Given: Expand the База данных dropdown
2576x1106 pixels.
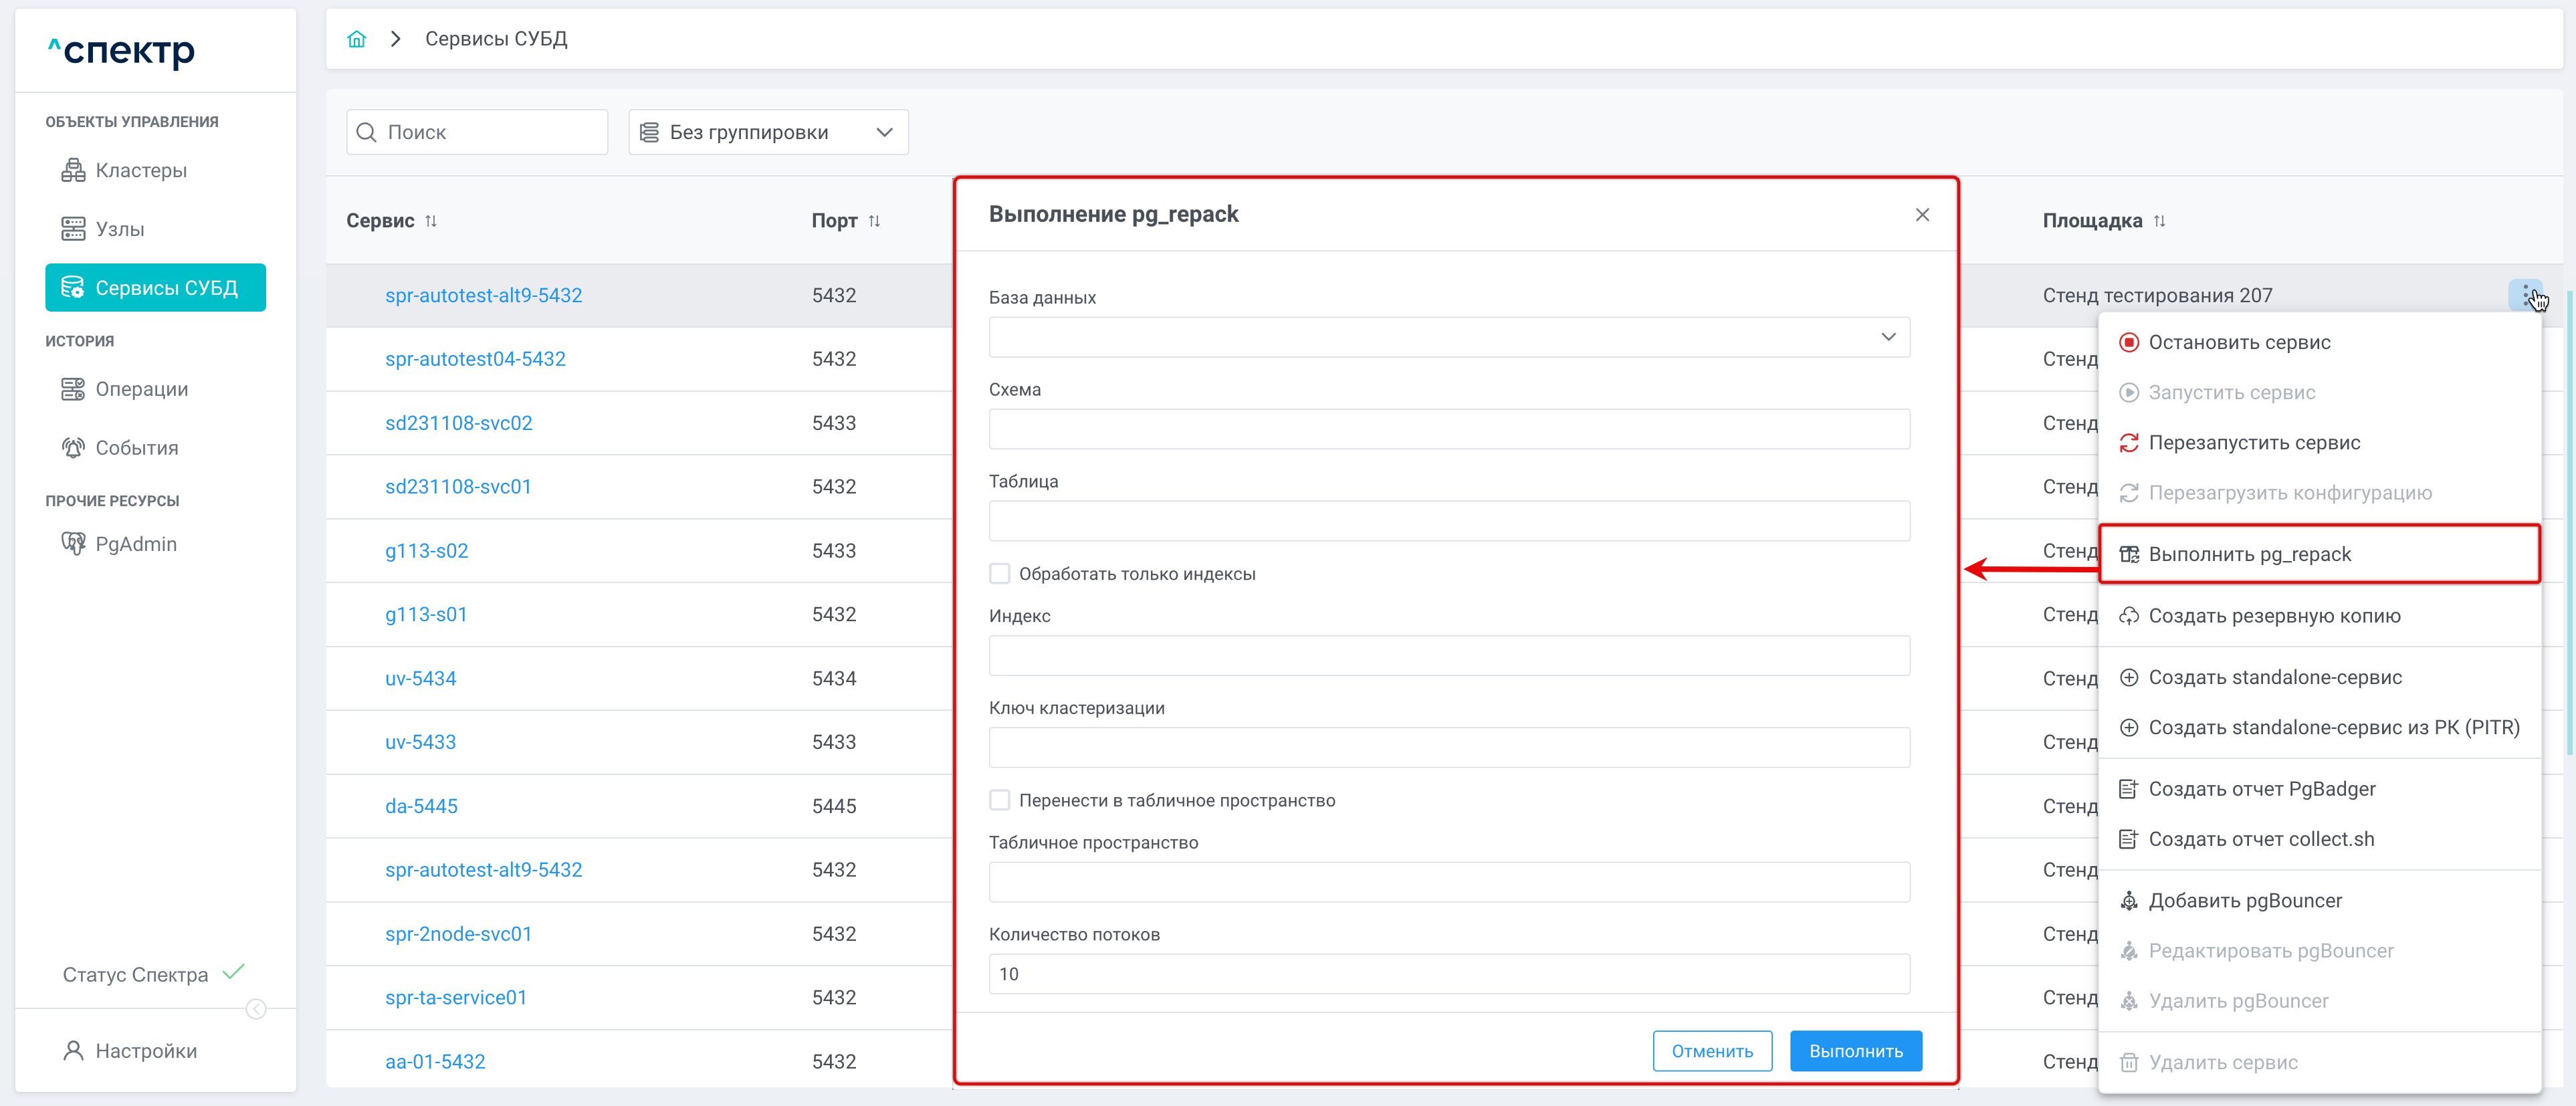Looking at the screenshot, I should [1448, 337].
